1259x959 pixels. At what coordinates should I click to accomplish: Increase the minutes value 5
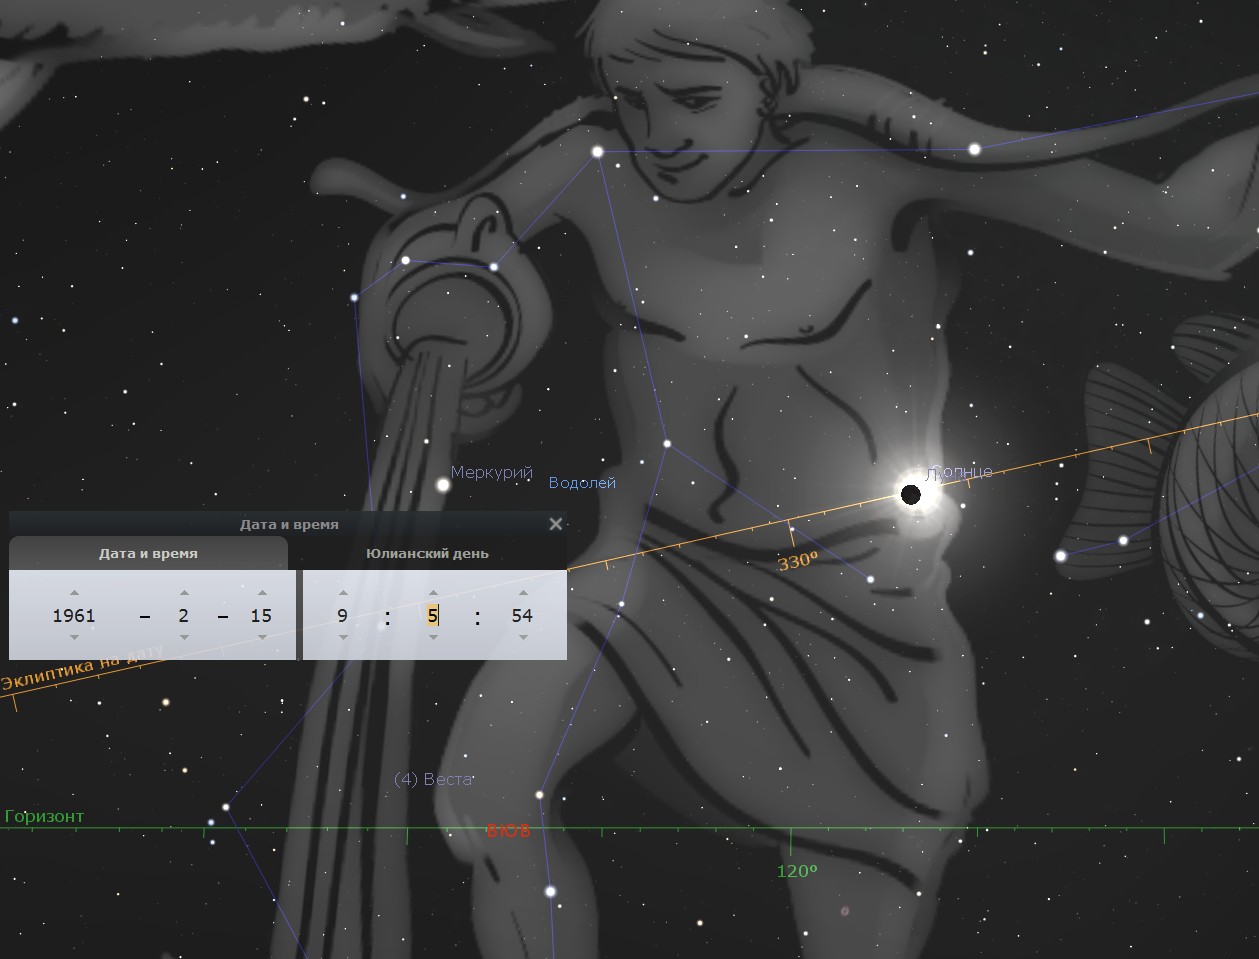click(x=433, y=593)
